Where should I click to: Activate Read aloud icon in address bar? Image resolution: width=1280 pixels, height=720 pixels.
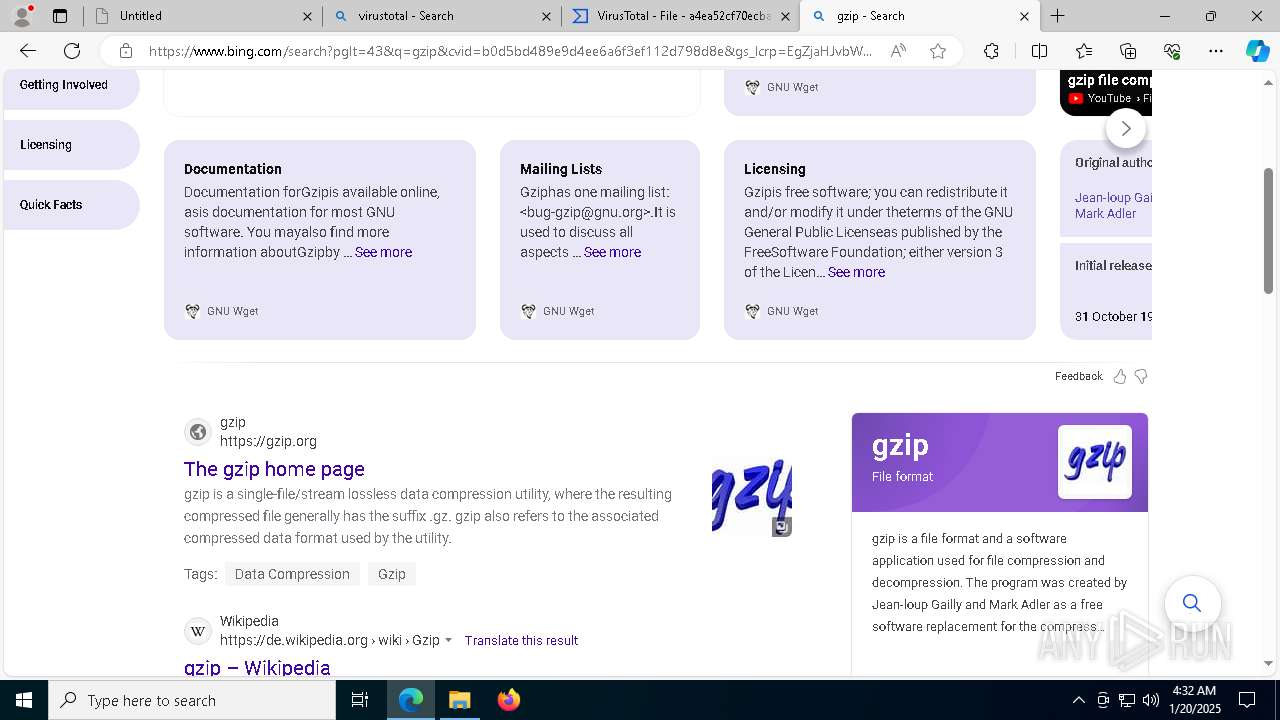coord(898,51)
